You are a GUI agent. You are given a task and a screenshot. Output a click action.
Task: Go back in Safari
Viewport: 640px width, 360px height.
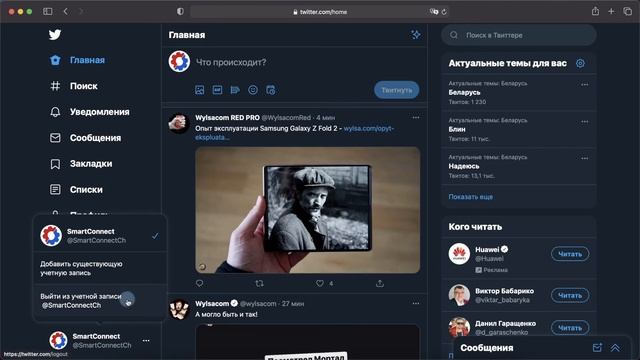tap(66, 11)
